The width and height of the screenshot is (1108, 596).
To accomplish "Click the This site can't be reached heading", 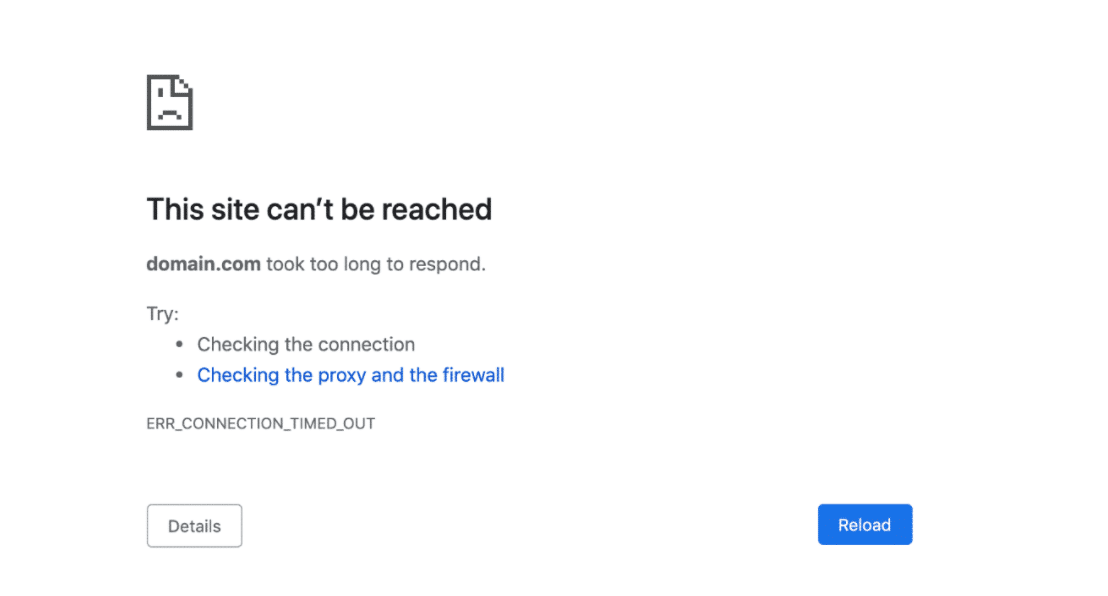I will 319,209.
